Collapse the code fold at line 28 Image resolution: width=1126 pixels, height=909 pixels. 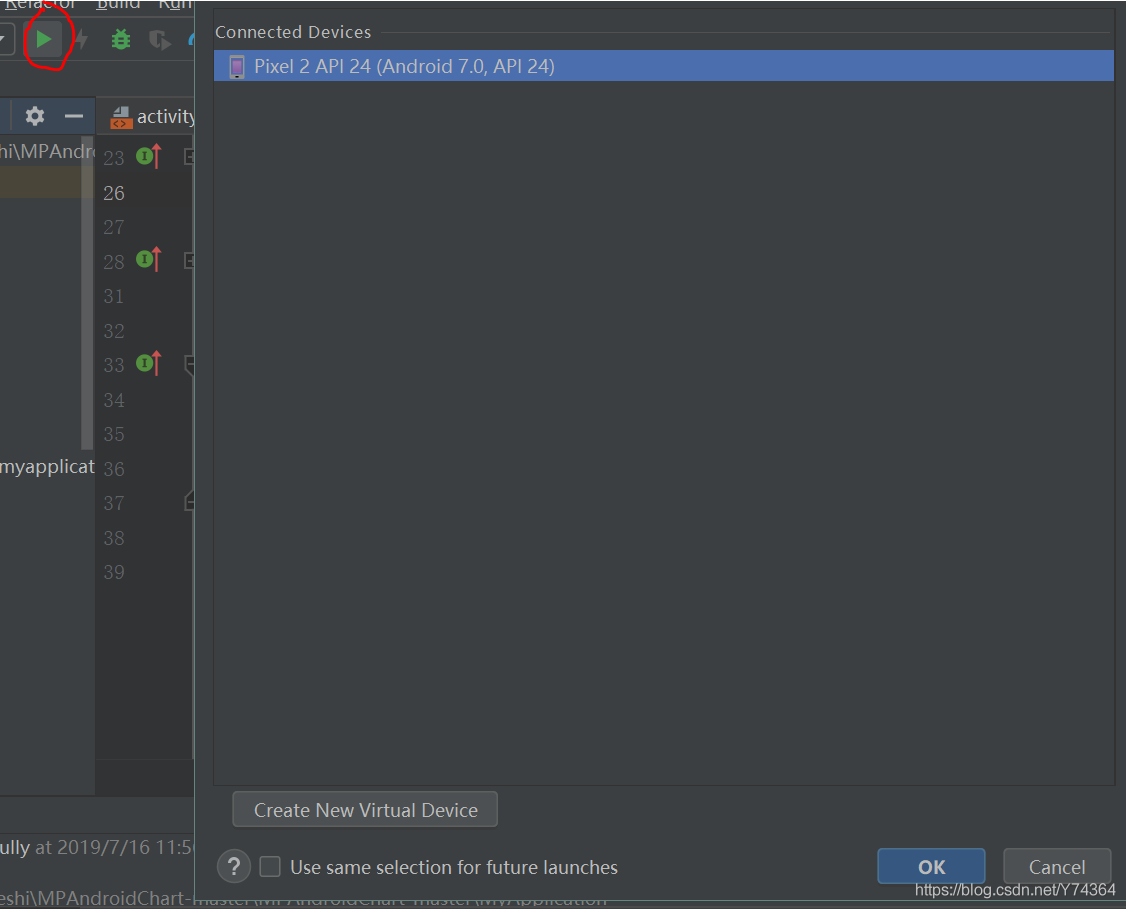coord(188,261)
